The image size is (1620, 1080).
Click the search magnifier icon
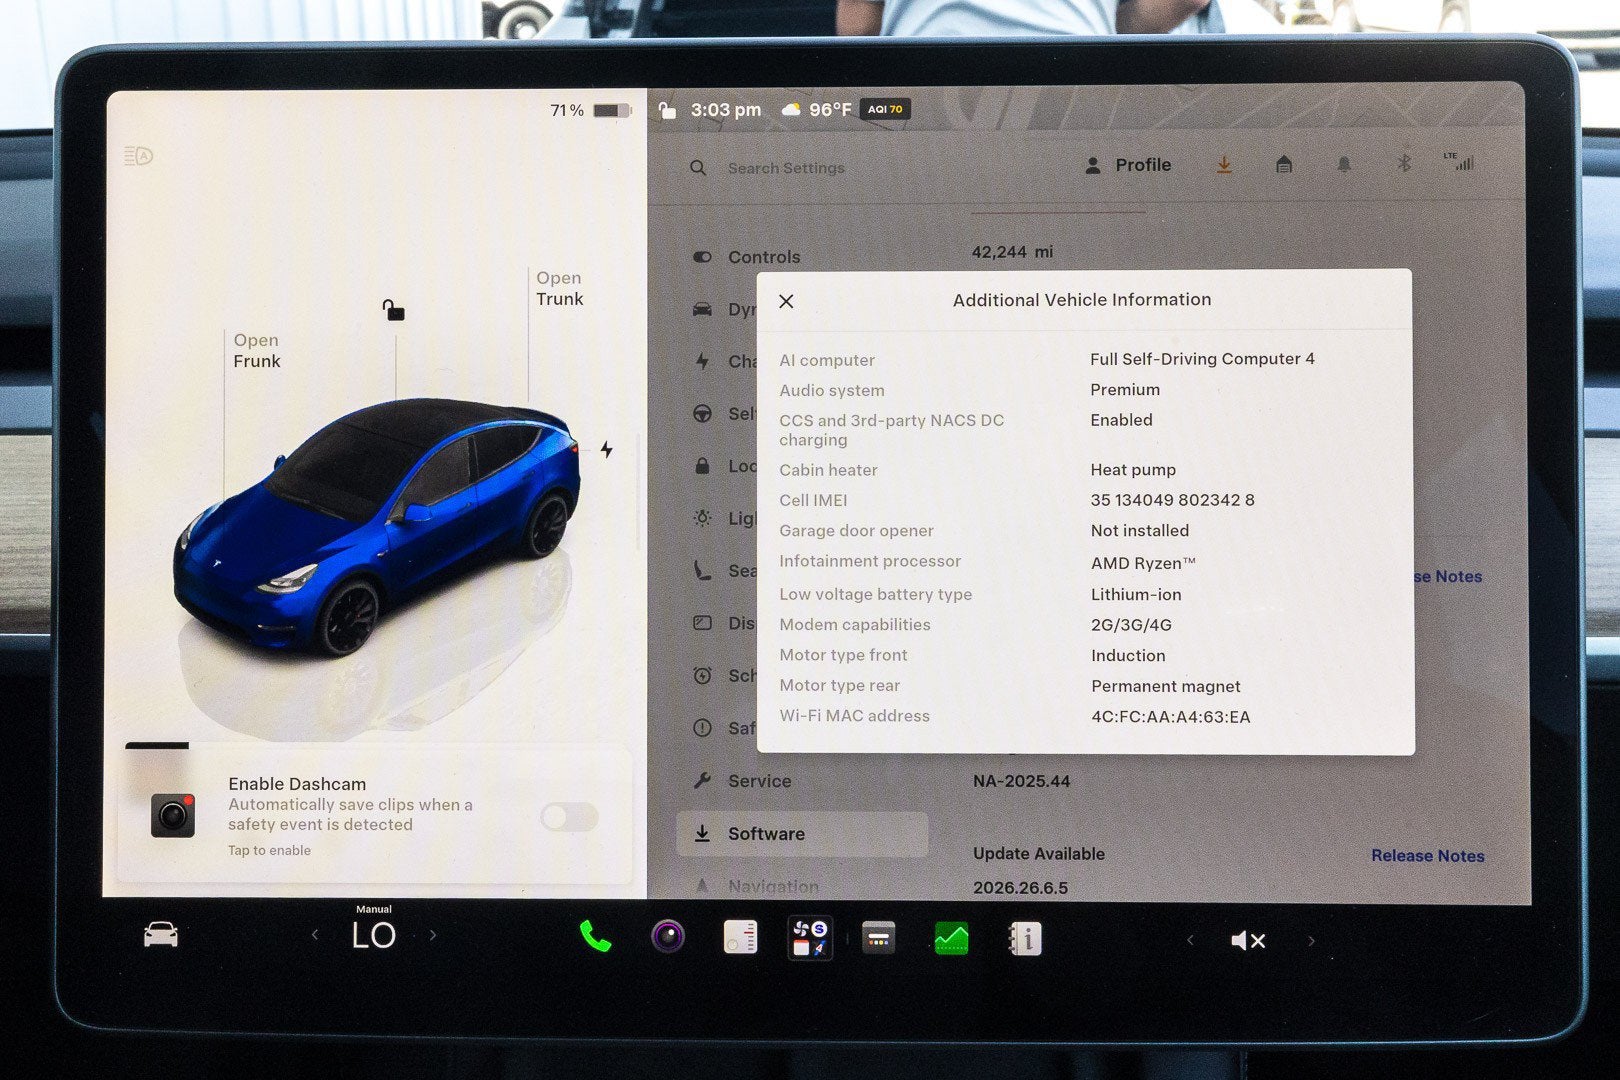pyautogui.click(x=698, y=168)
